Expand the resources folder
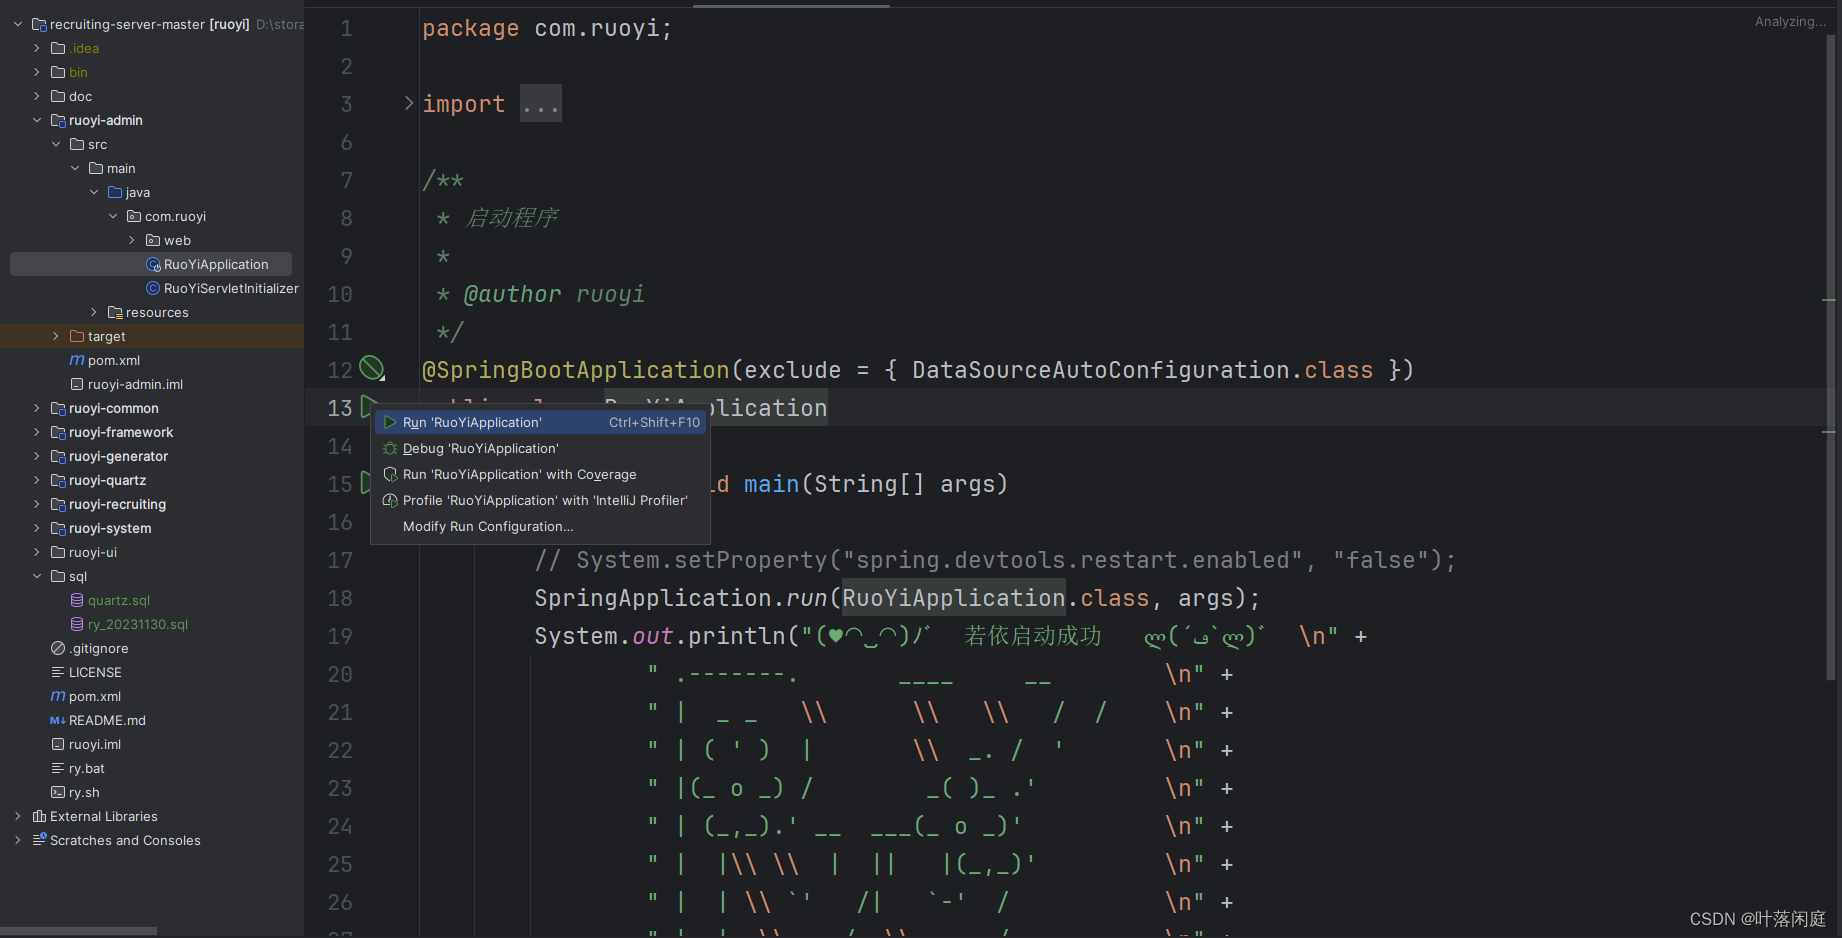The image size is (1842, 938). (94, 312)
